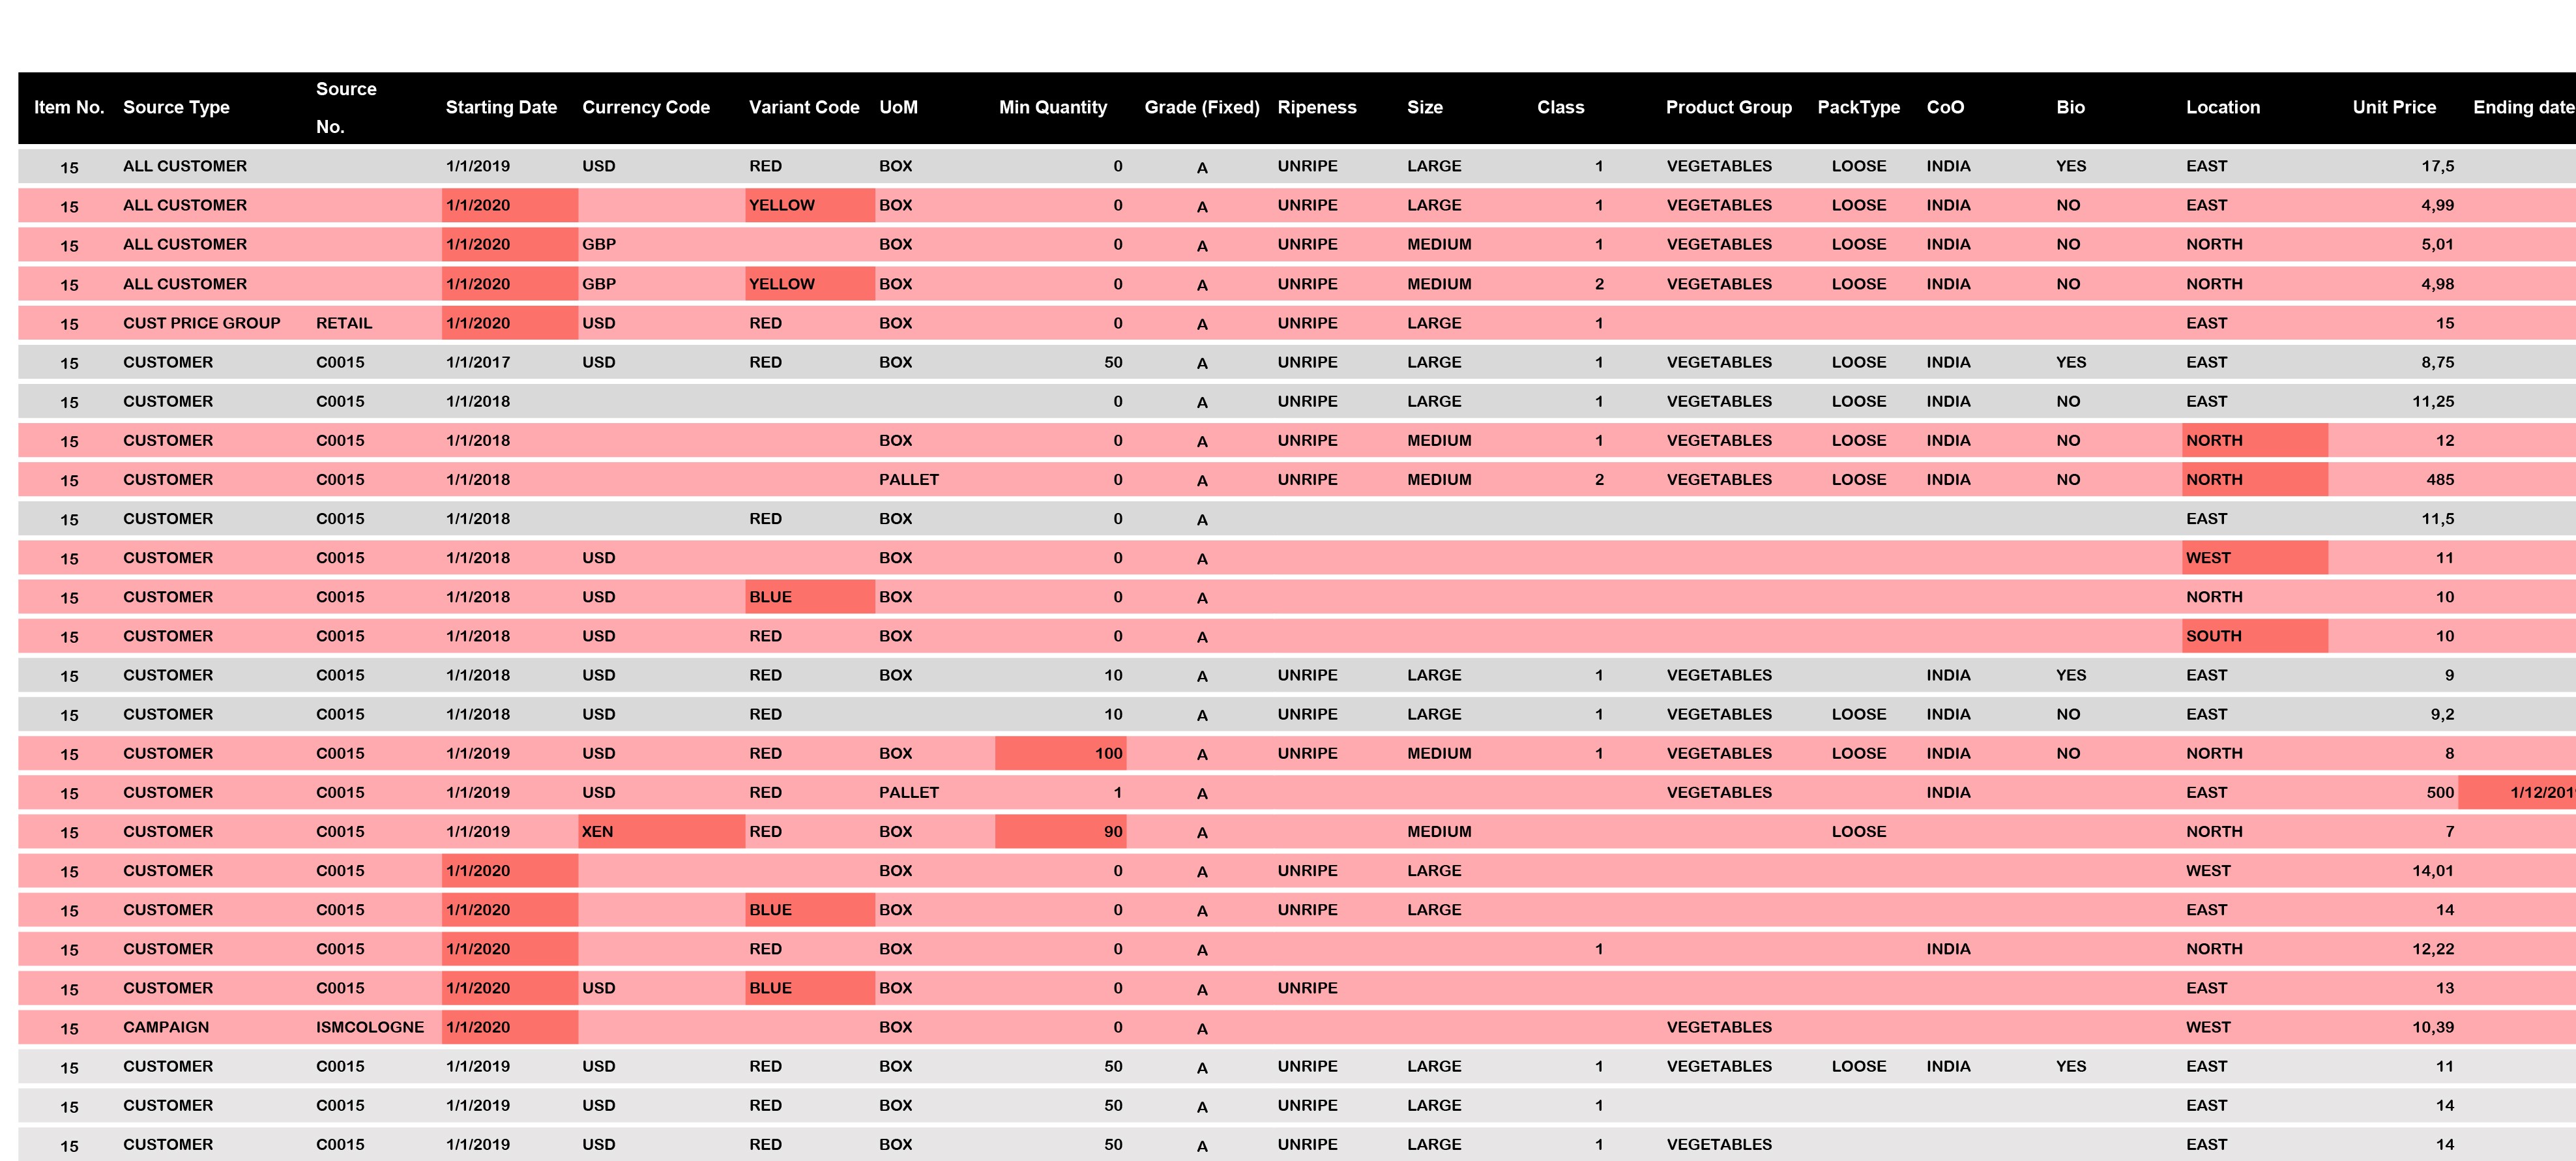Click the Location column header
The image size is (2576, 1161).
click(x=2222, y=107)
